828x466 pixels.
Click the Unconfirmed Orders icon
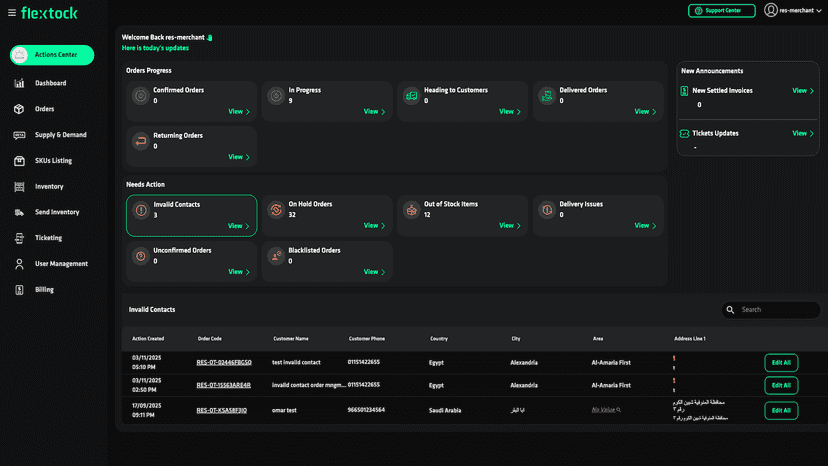click(x=140, y=256)
